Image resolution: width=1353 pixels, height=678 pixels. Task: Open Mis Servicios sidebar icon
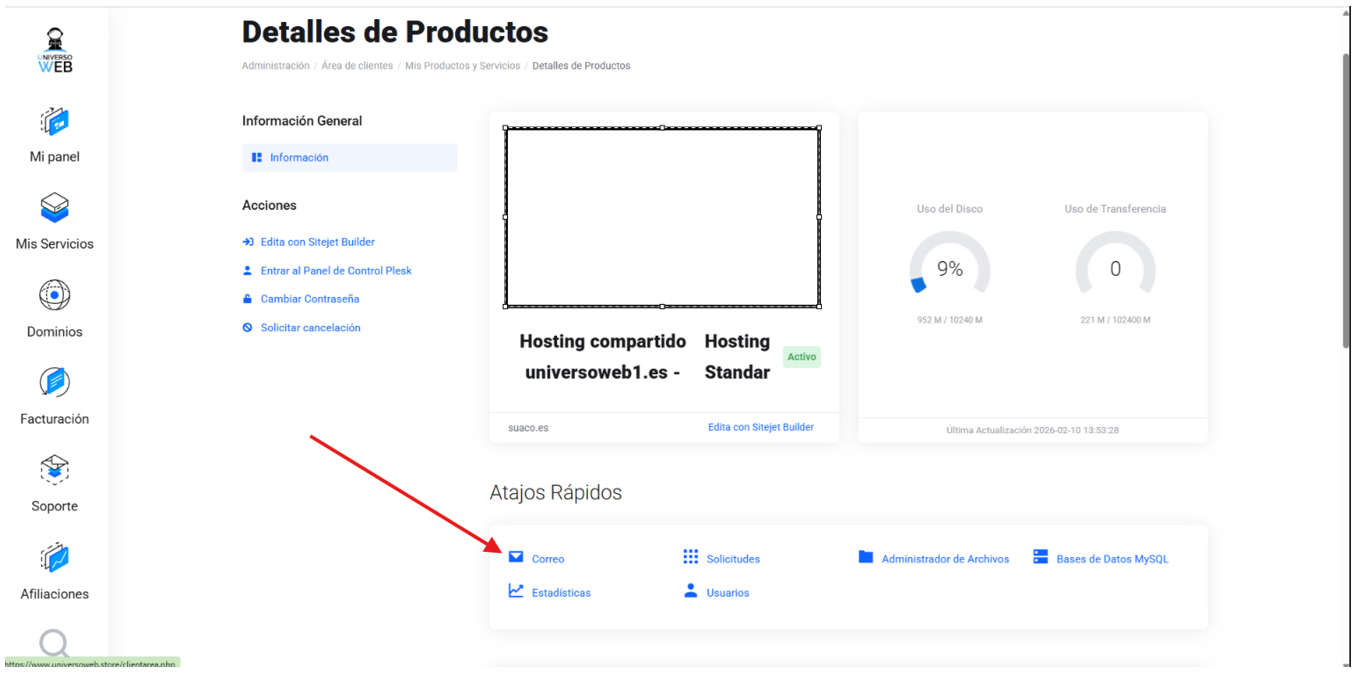(54, 208)
